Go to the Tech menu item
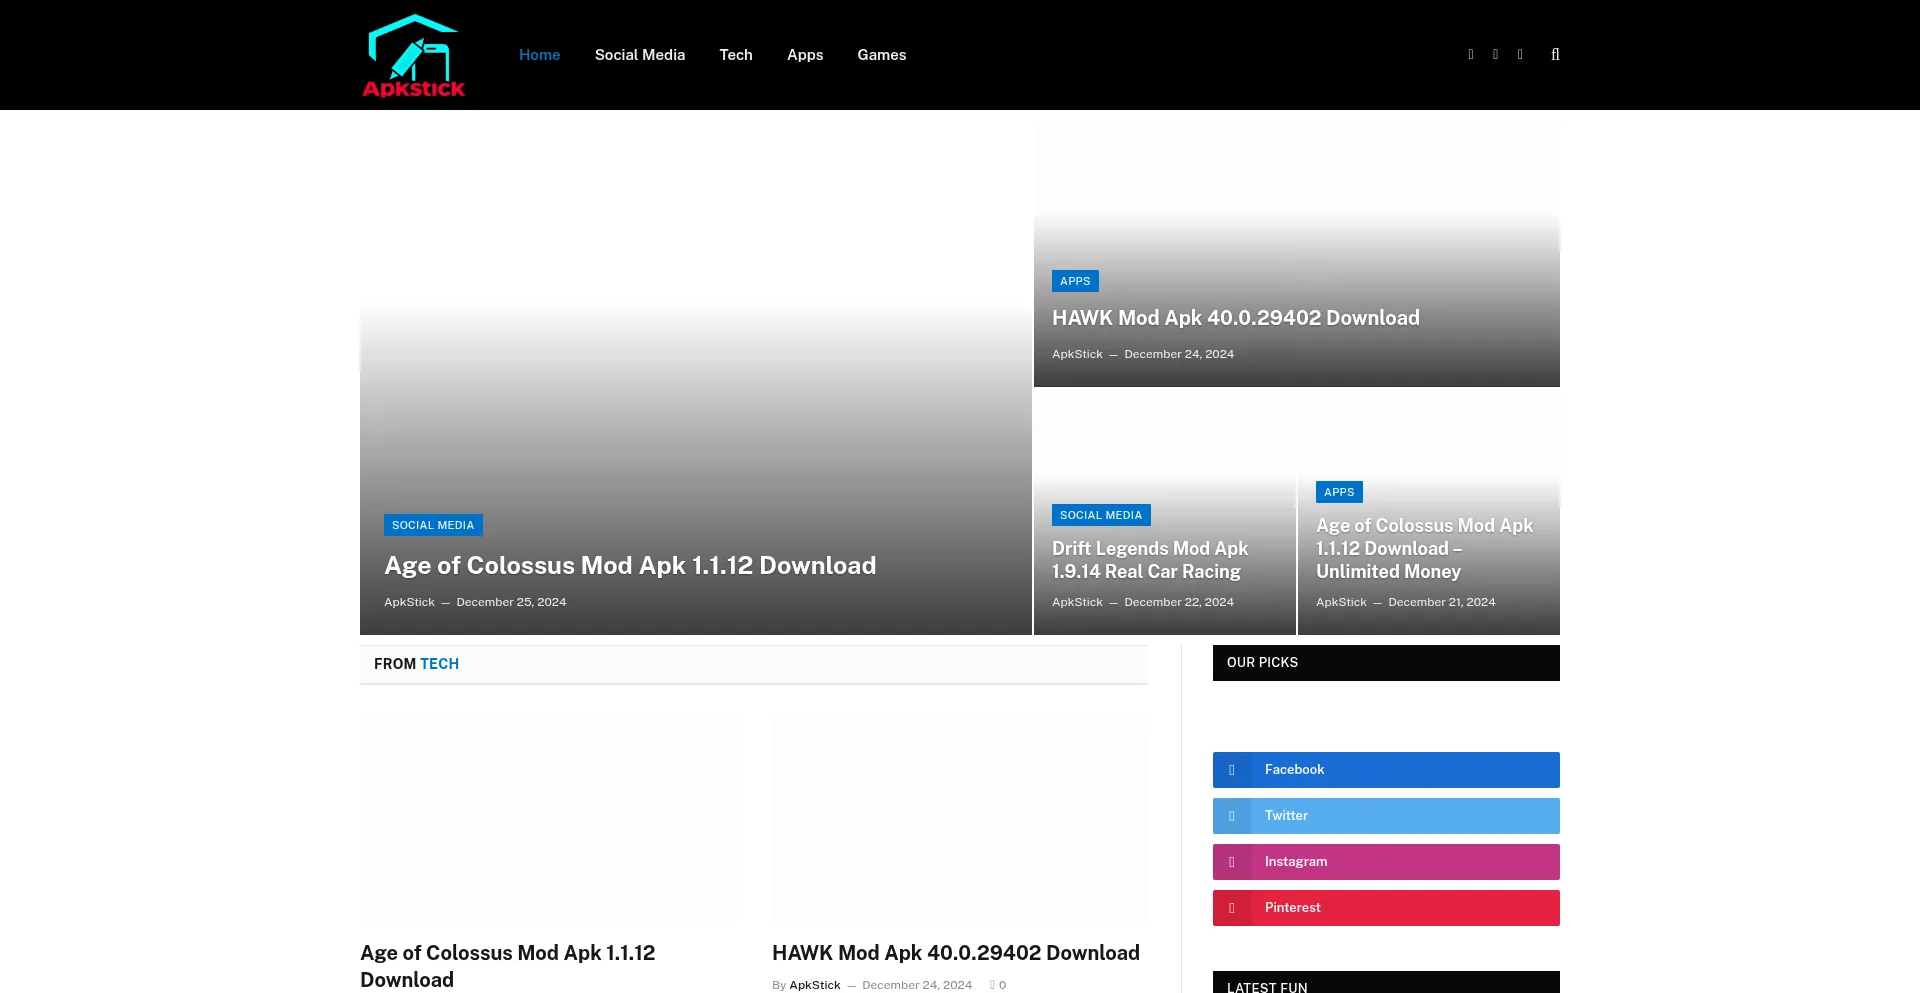The width and height of the screenshot is (1920, 993). pos(736,55)
